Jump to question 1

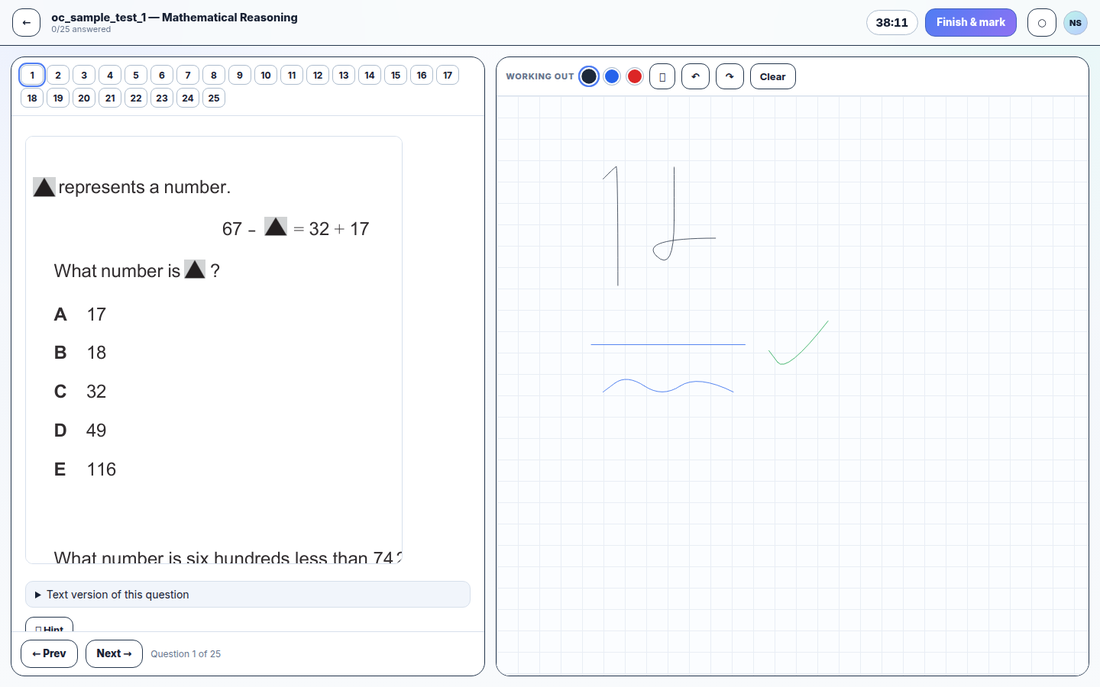coord(32,75)
